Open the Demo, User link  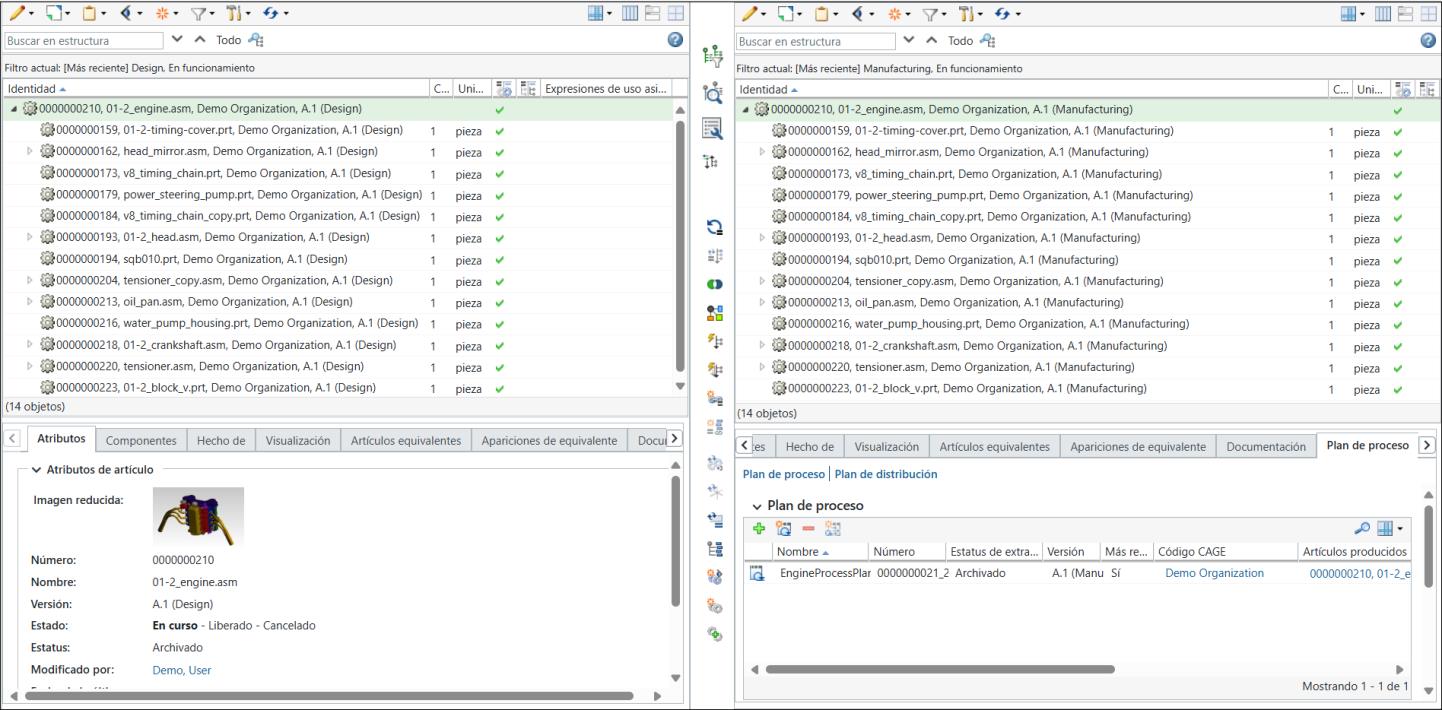coord(182,670)
